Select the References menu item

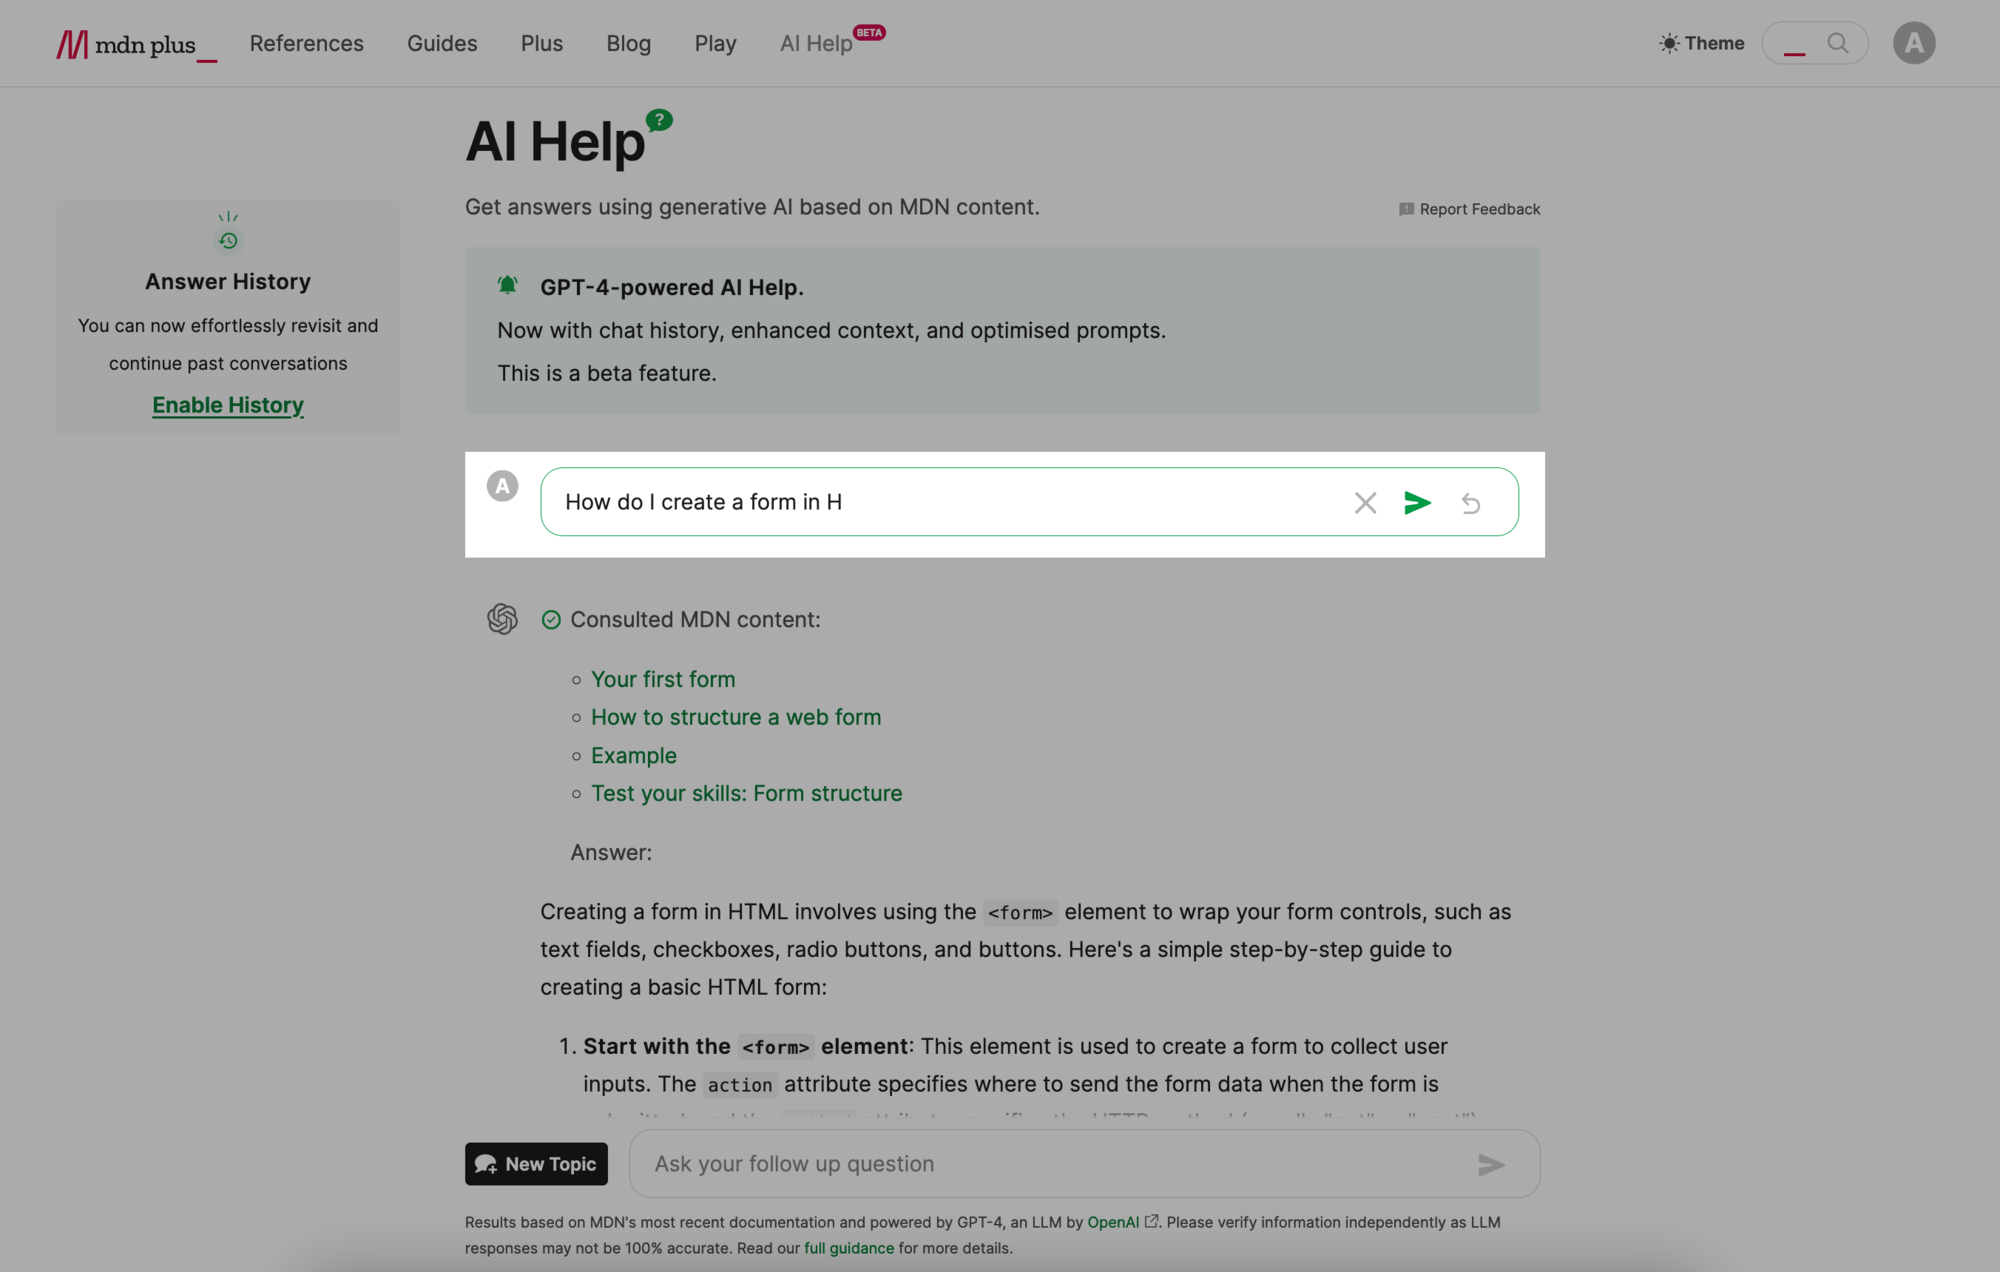pos(306,42)
